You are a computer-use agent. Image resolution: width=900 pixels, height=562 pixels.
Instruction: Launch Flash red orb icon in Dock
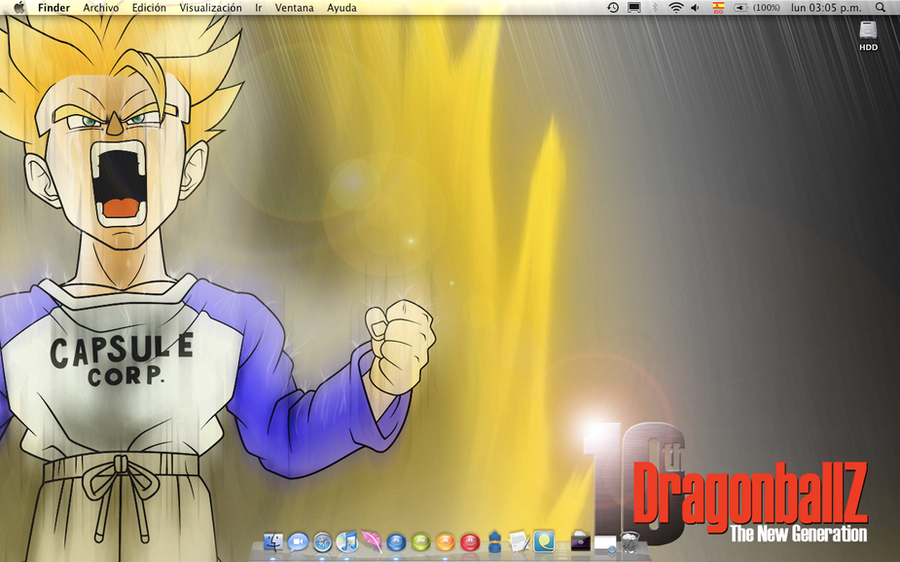(x=470, y=542)
